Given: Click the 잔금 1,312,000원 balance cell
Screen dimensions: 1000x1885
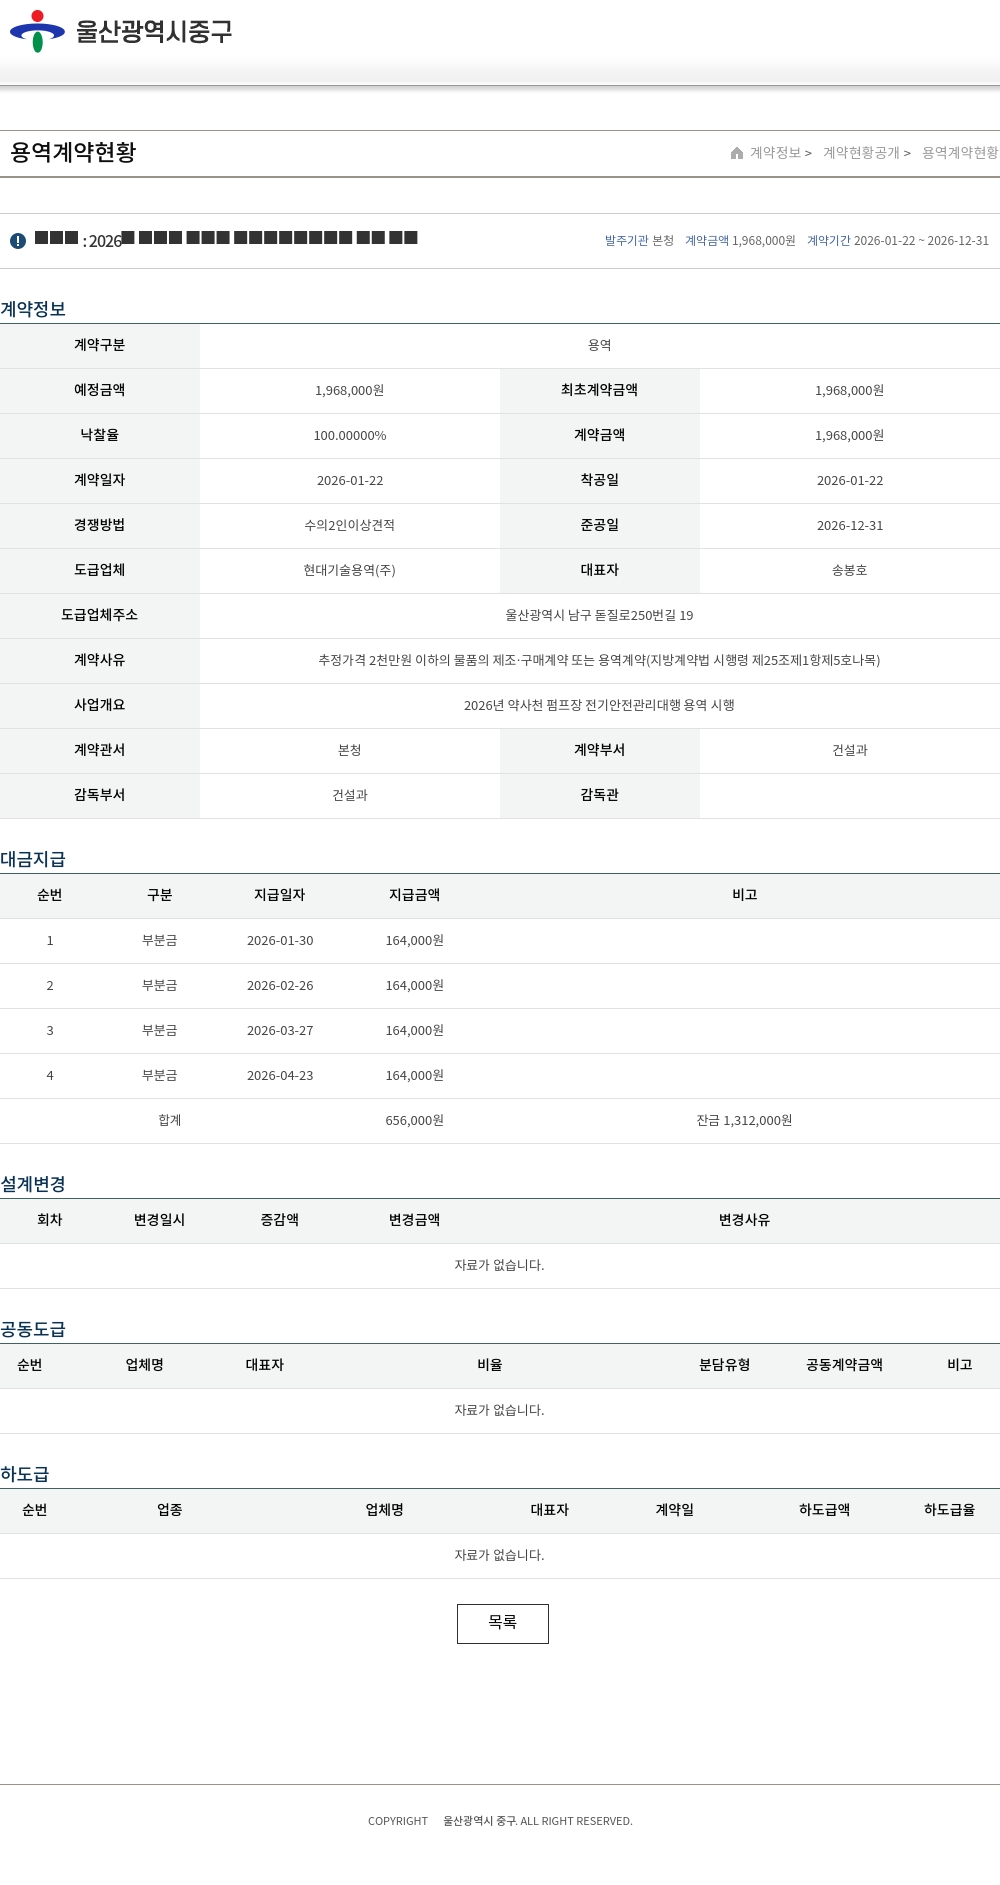Looking at the screenshot, I should [744, 1121].
